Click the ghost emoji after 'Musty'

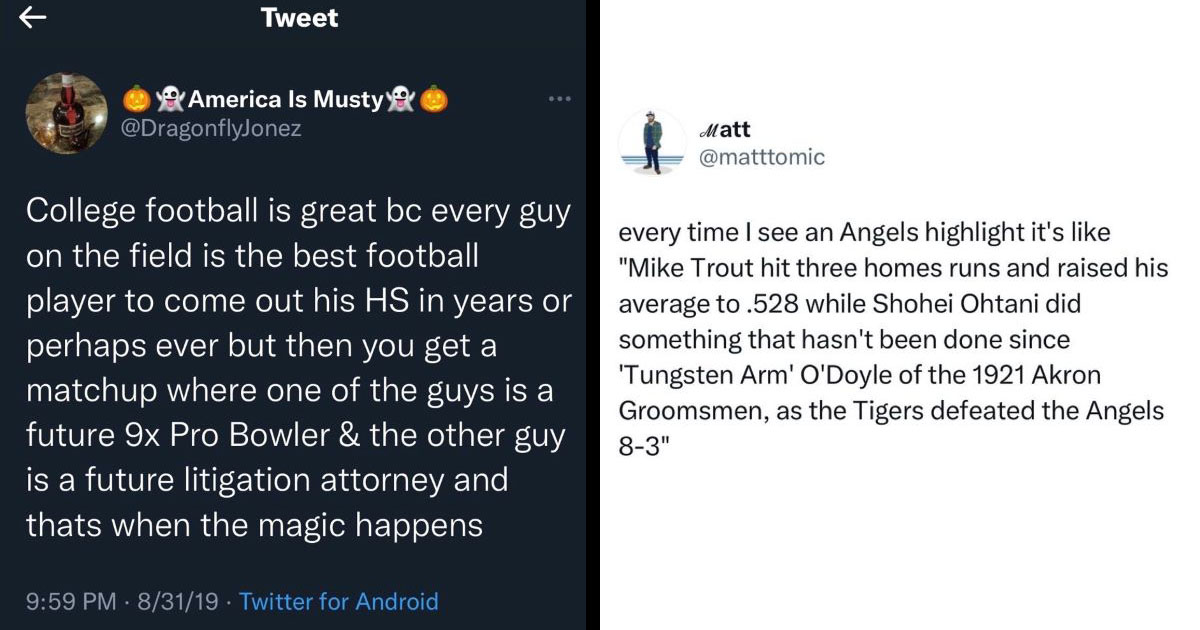point(401,99)
